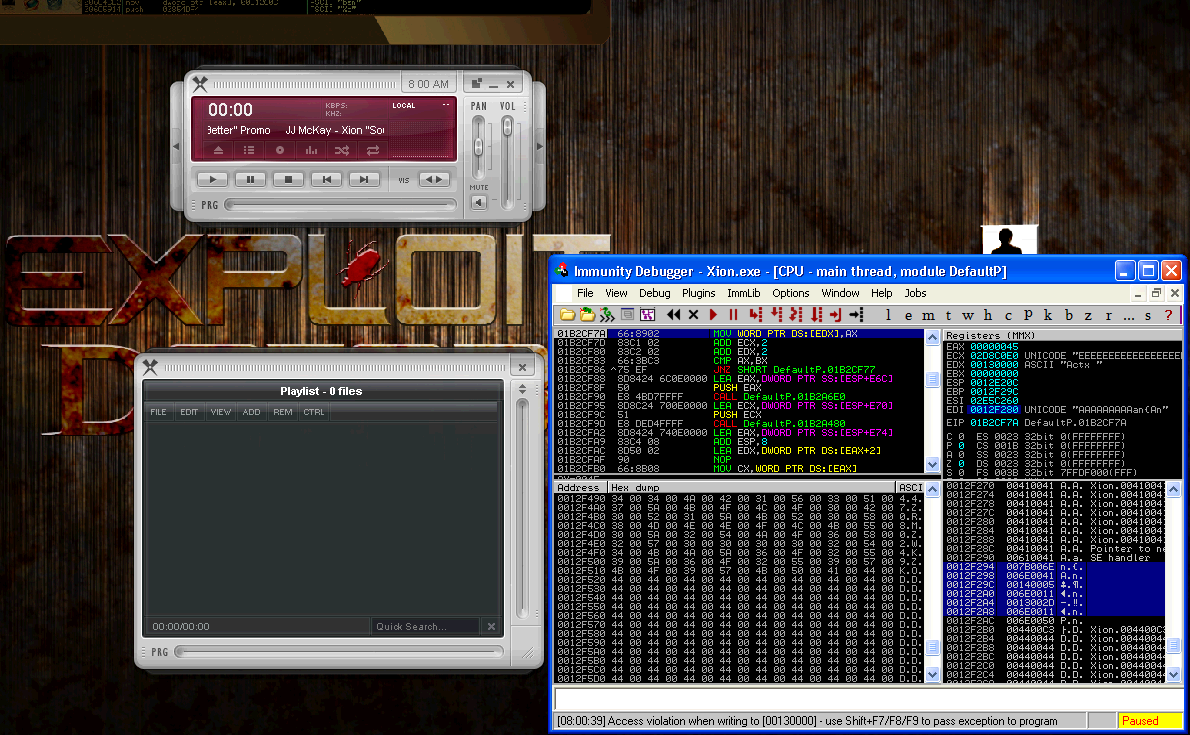This screenshot has height=735, width=1190.
Task: Click the Previous track button in Xion
Action: click(x=326, y=180)
